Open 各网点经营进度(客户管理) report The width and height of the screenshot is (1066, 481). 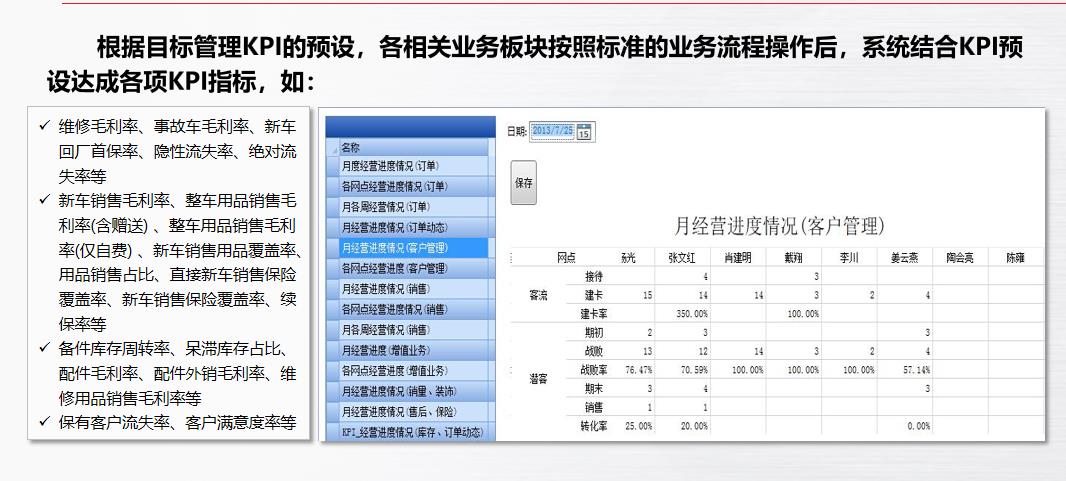[394, 268]
